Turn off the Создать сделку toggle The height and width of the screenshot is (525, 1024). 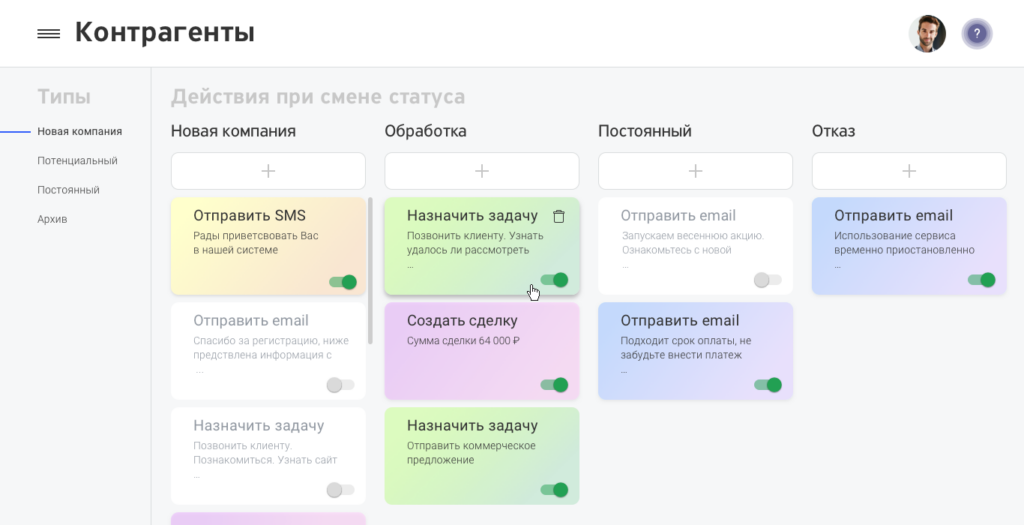pos(554,385)
